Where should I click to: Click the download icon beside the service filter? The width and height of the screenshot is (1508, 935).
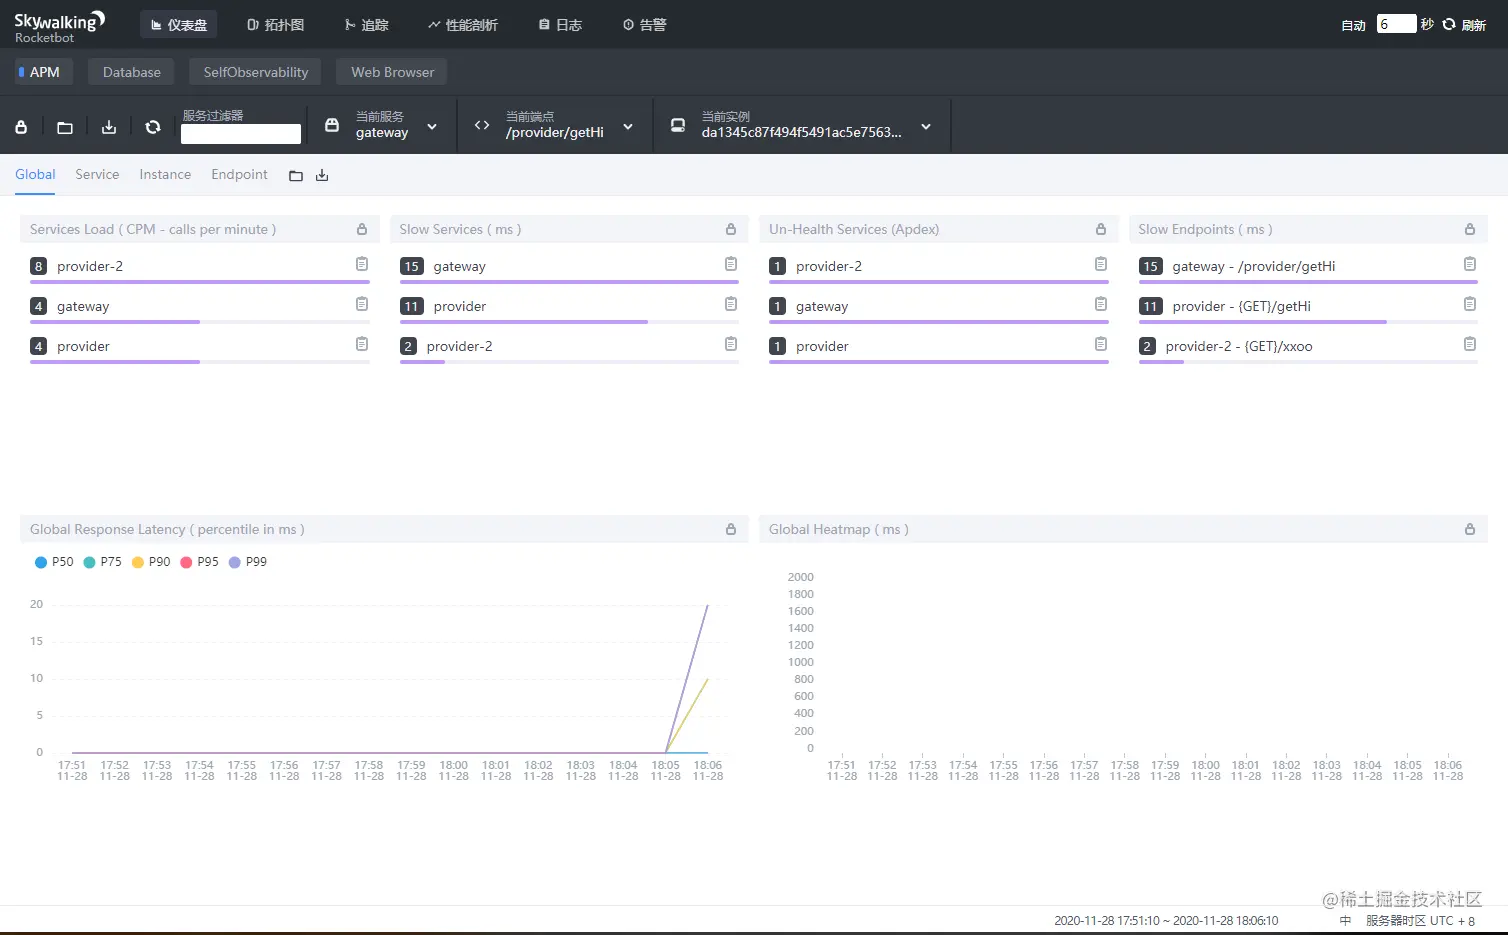(x=109, y=127)
